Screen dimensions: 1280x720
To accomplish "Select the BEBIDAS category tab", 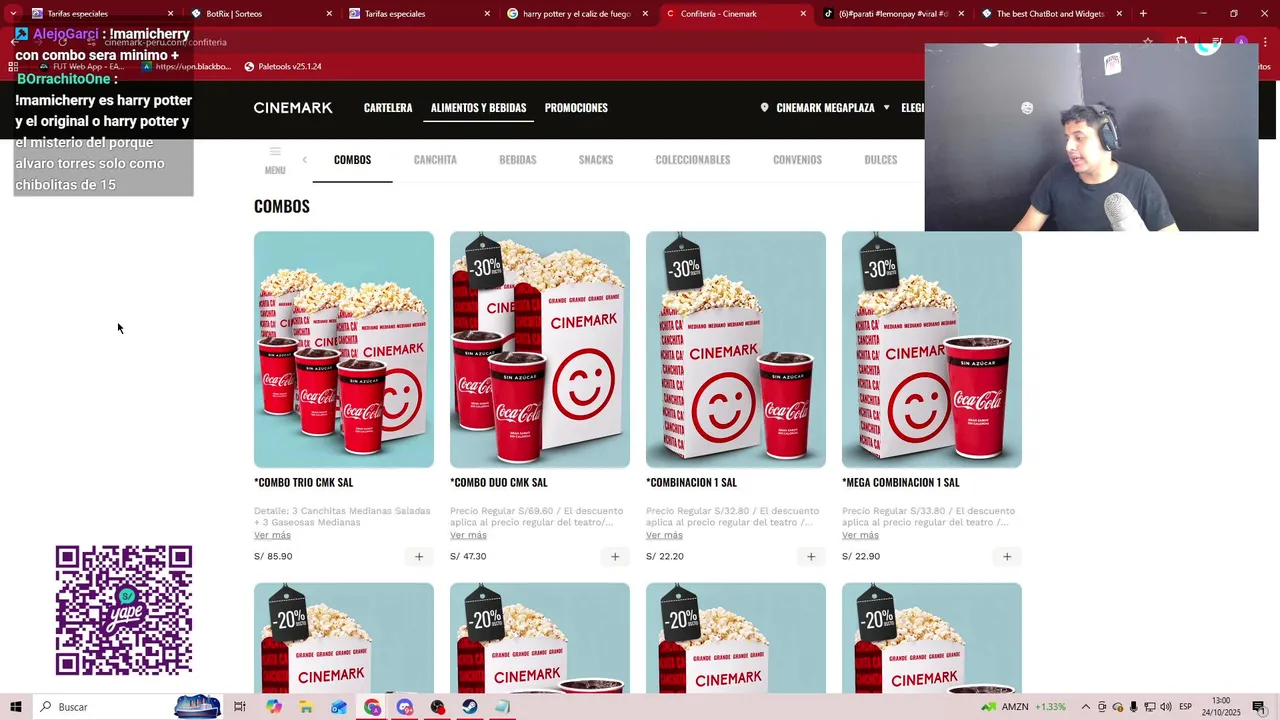I will (518, 160).
